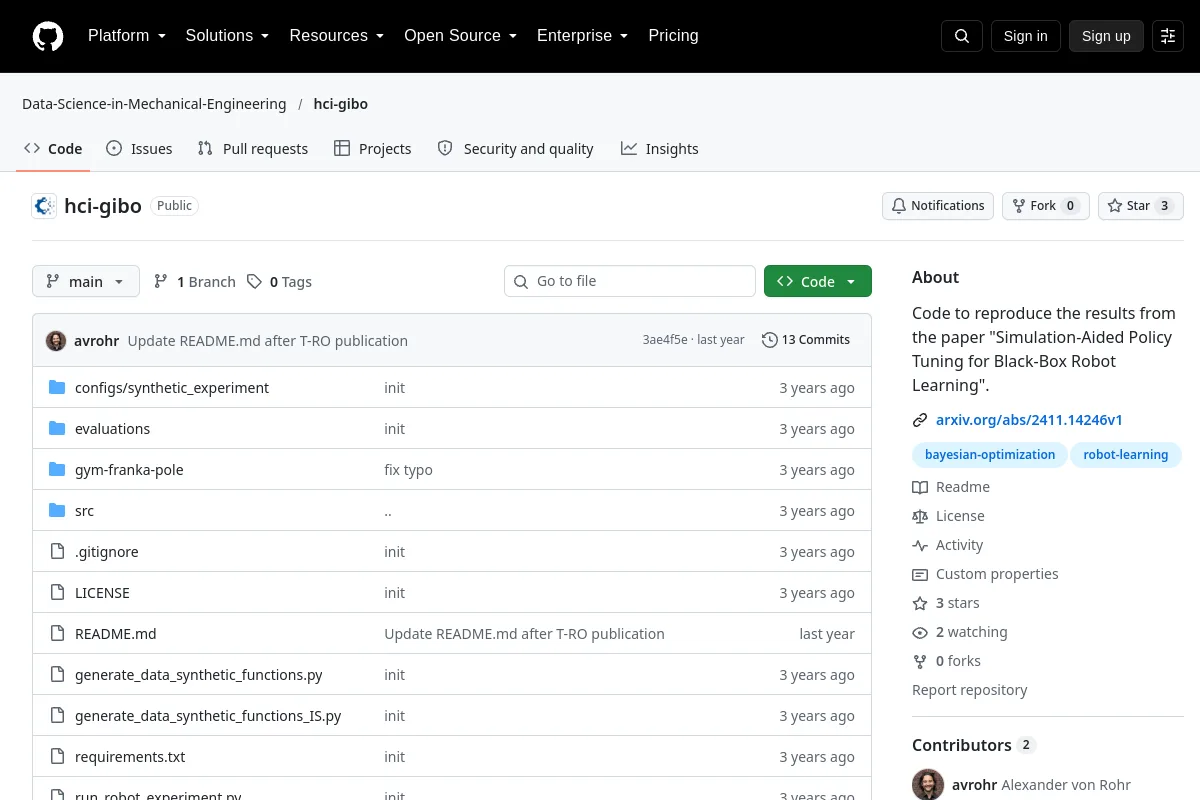Open the GitHub home logo
Viewport: 1200px width, 800px height.
48,36
